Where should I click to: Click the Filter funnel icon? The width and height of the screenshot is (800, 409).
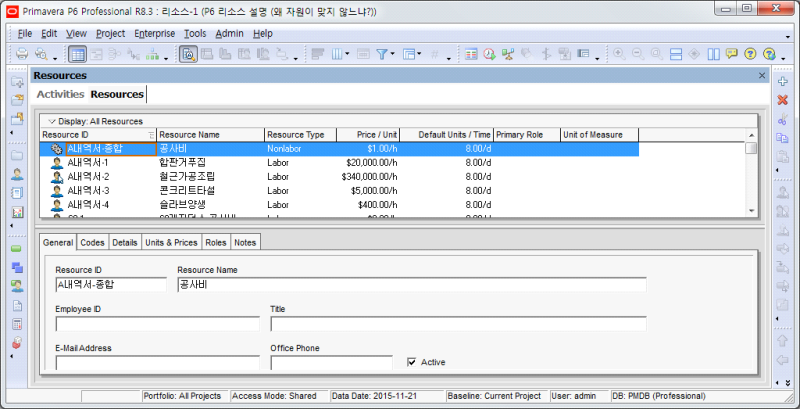coord(382,54)
